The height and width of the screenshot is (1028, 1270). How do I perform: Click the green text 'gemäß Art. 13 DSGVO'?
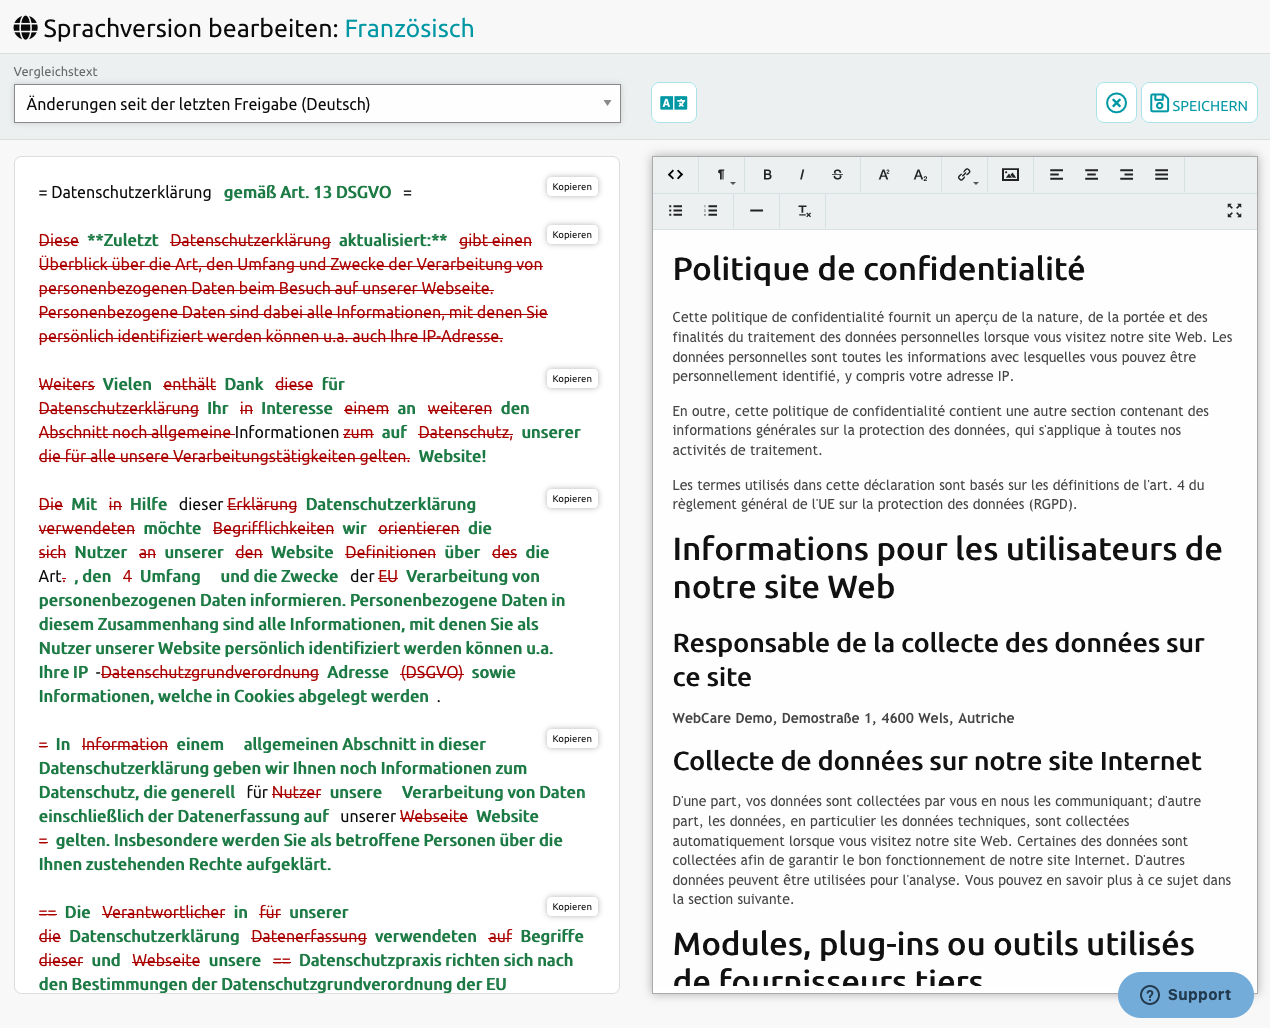307,192
